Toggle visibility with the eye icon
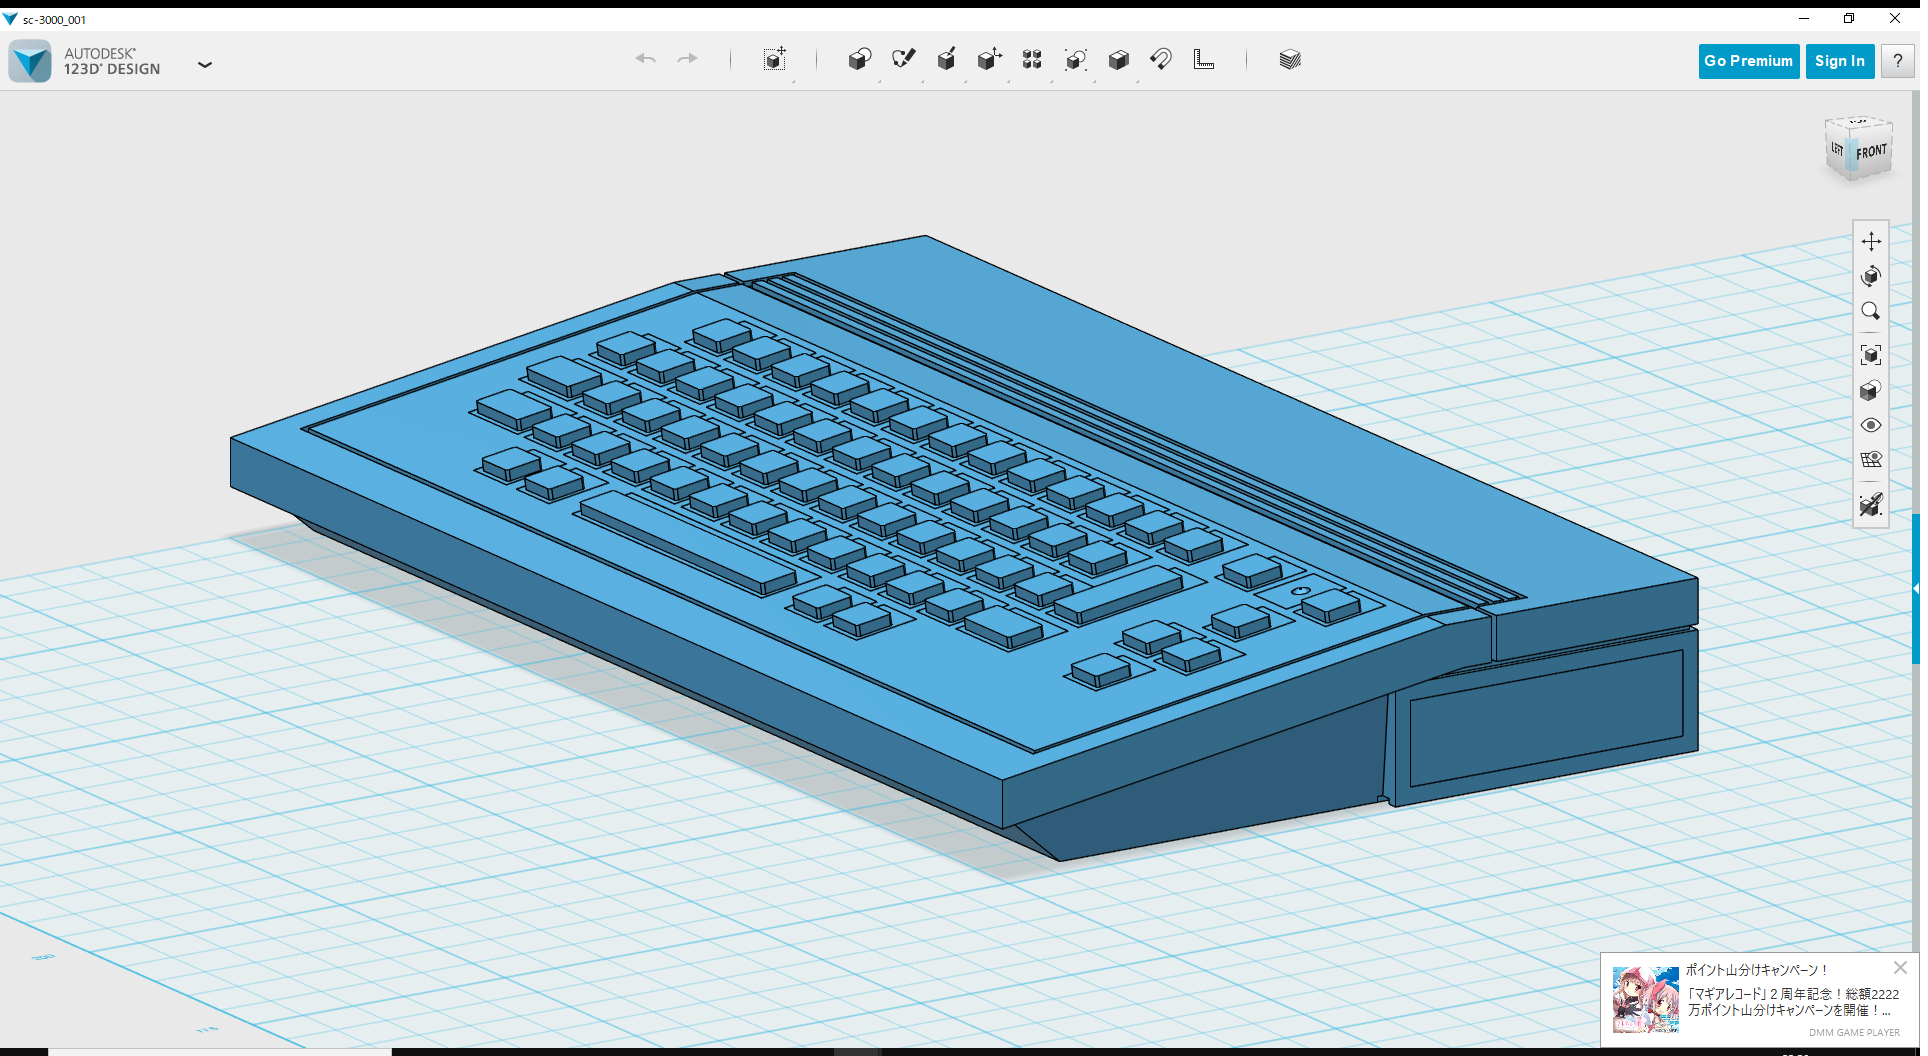 pyautogui.click(x=1870, y=425)
